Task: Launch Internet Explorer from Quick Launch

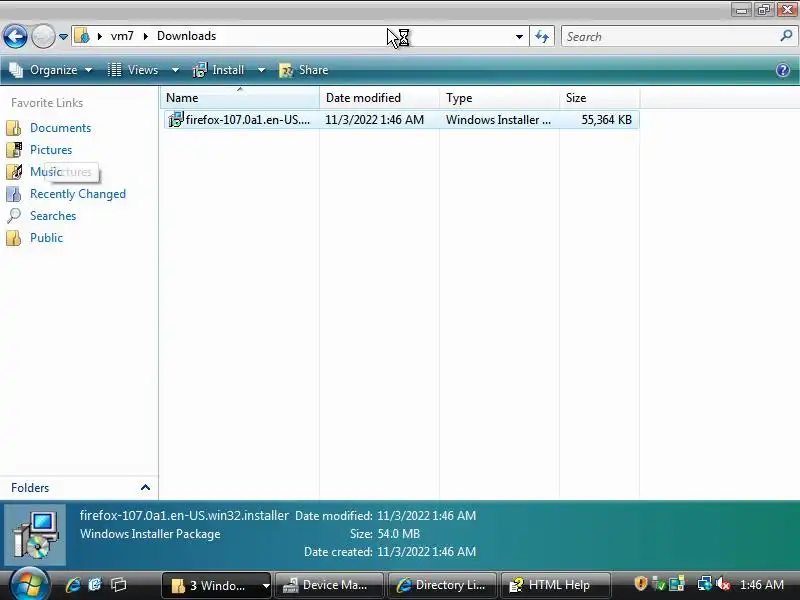Action: (73, 585)
